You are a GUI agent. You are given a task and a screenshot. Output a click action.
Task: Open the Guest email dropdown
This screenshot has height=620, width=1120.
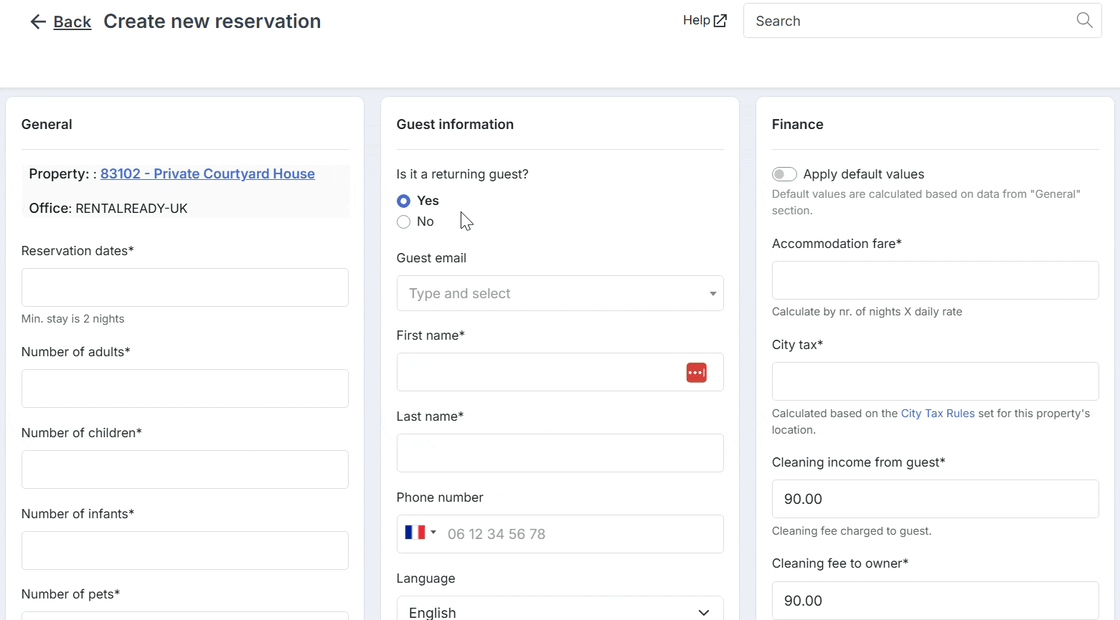coord(560,293)
